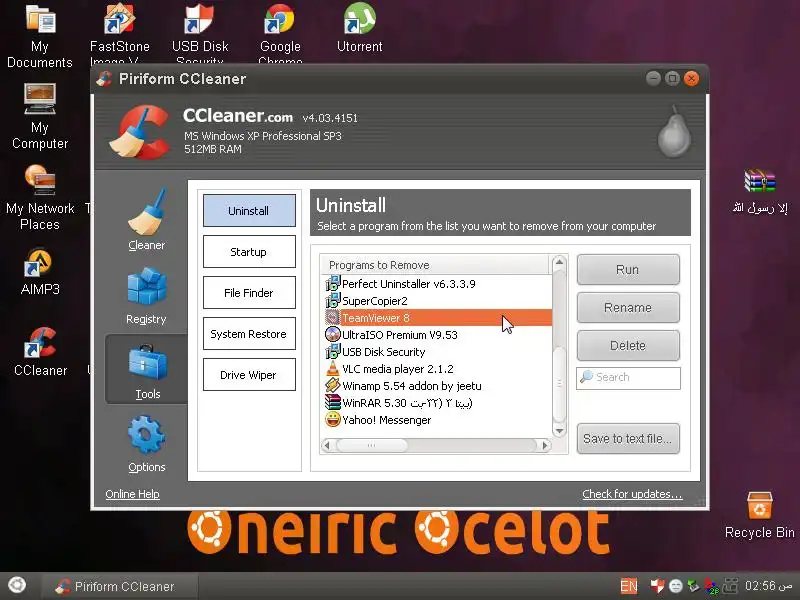Click the USB Disk Security shield tray icon

(657, 586)
